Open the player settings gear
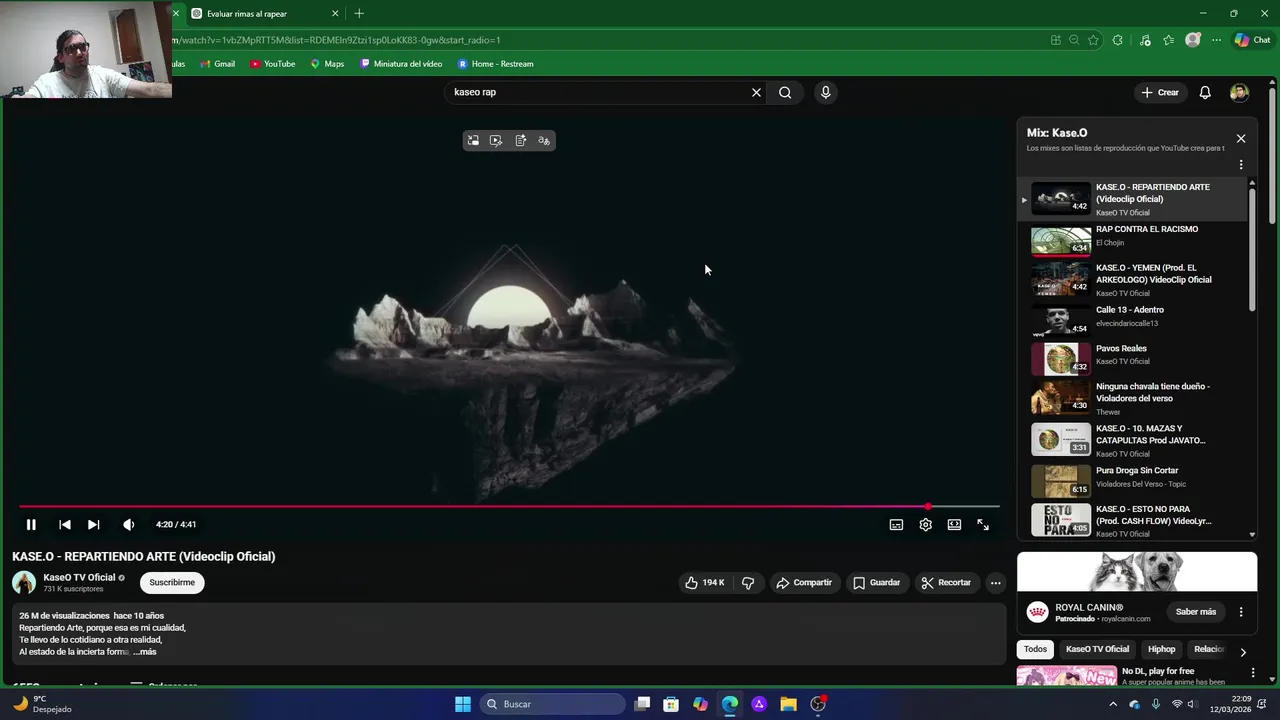The image size is (1280, 720). tap(925, 524)
